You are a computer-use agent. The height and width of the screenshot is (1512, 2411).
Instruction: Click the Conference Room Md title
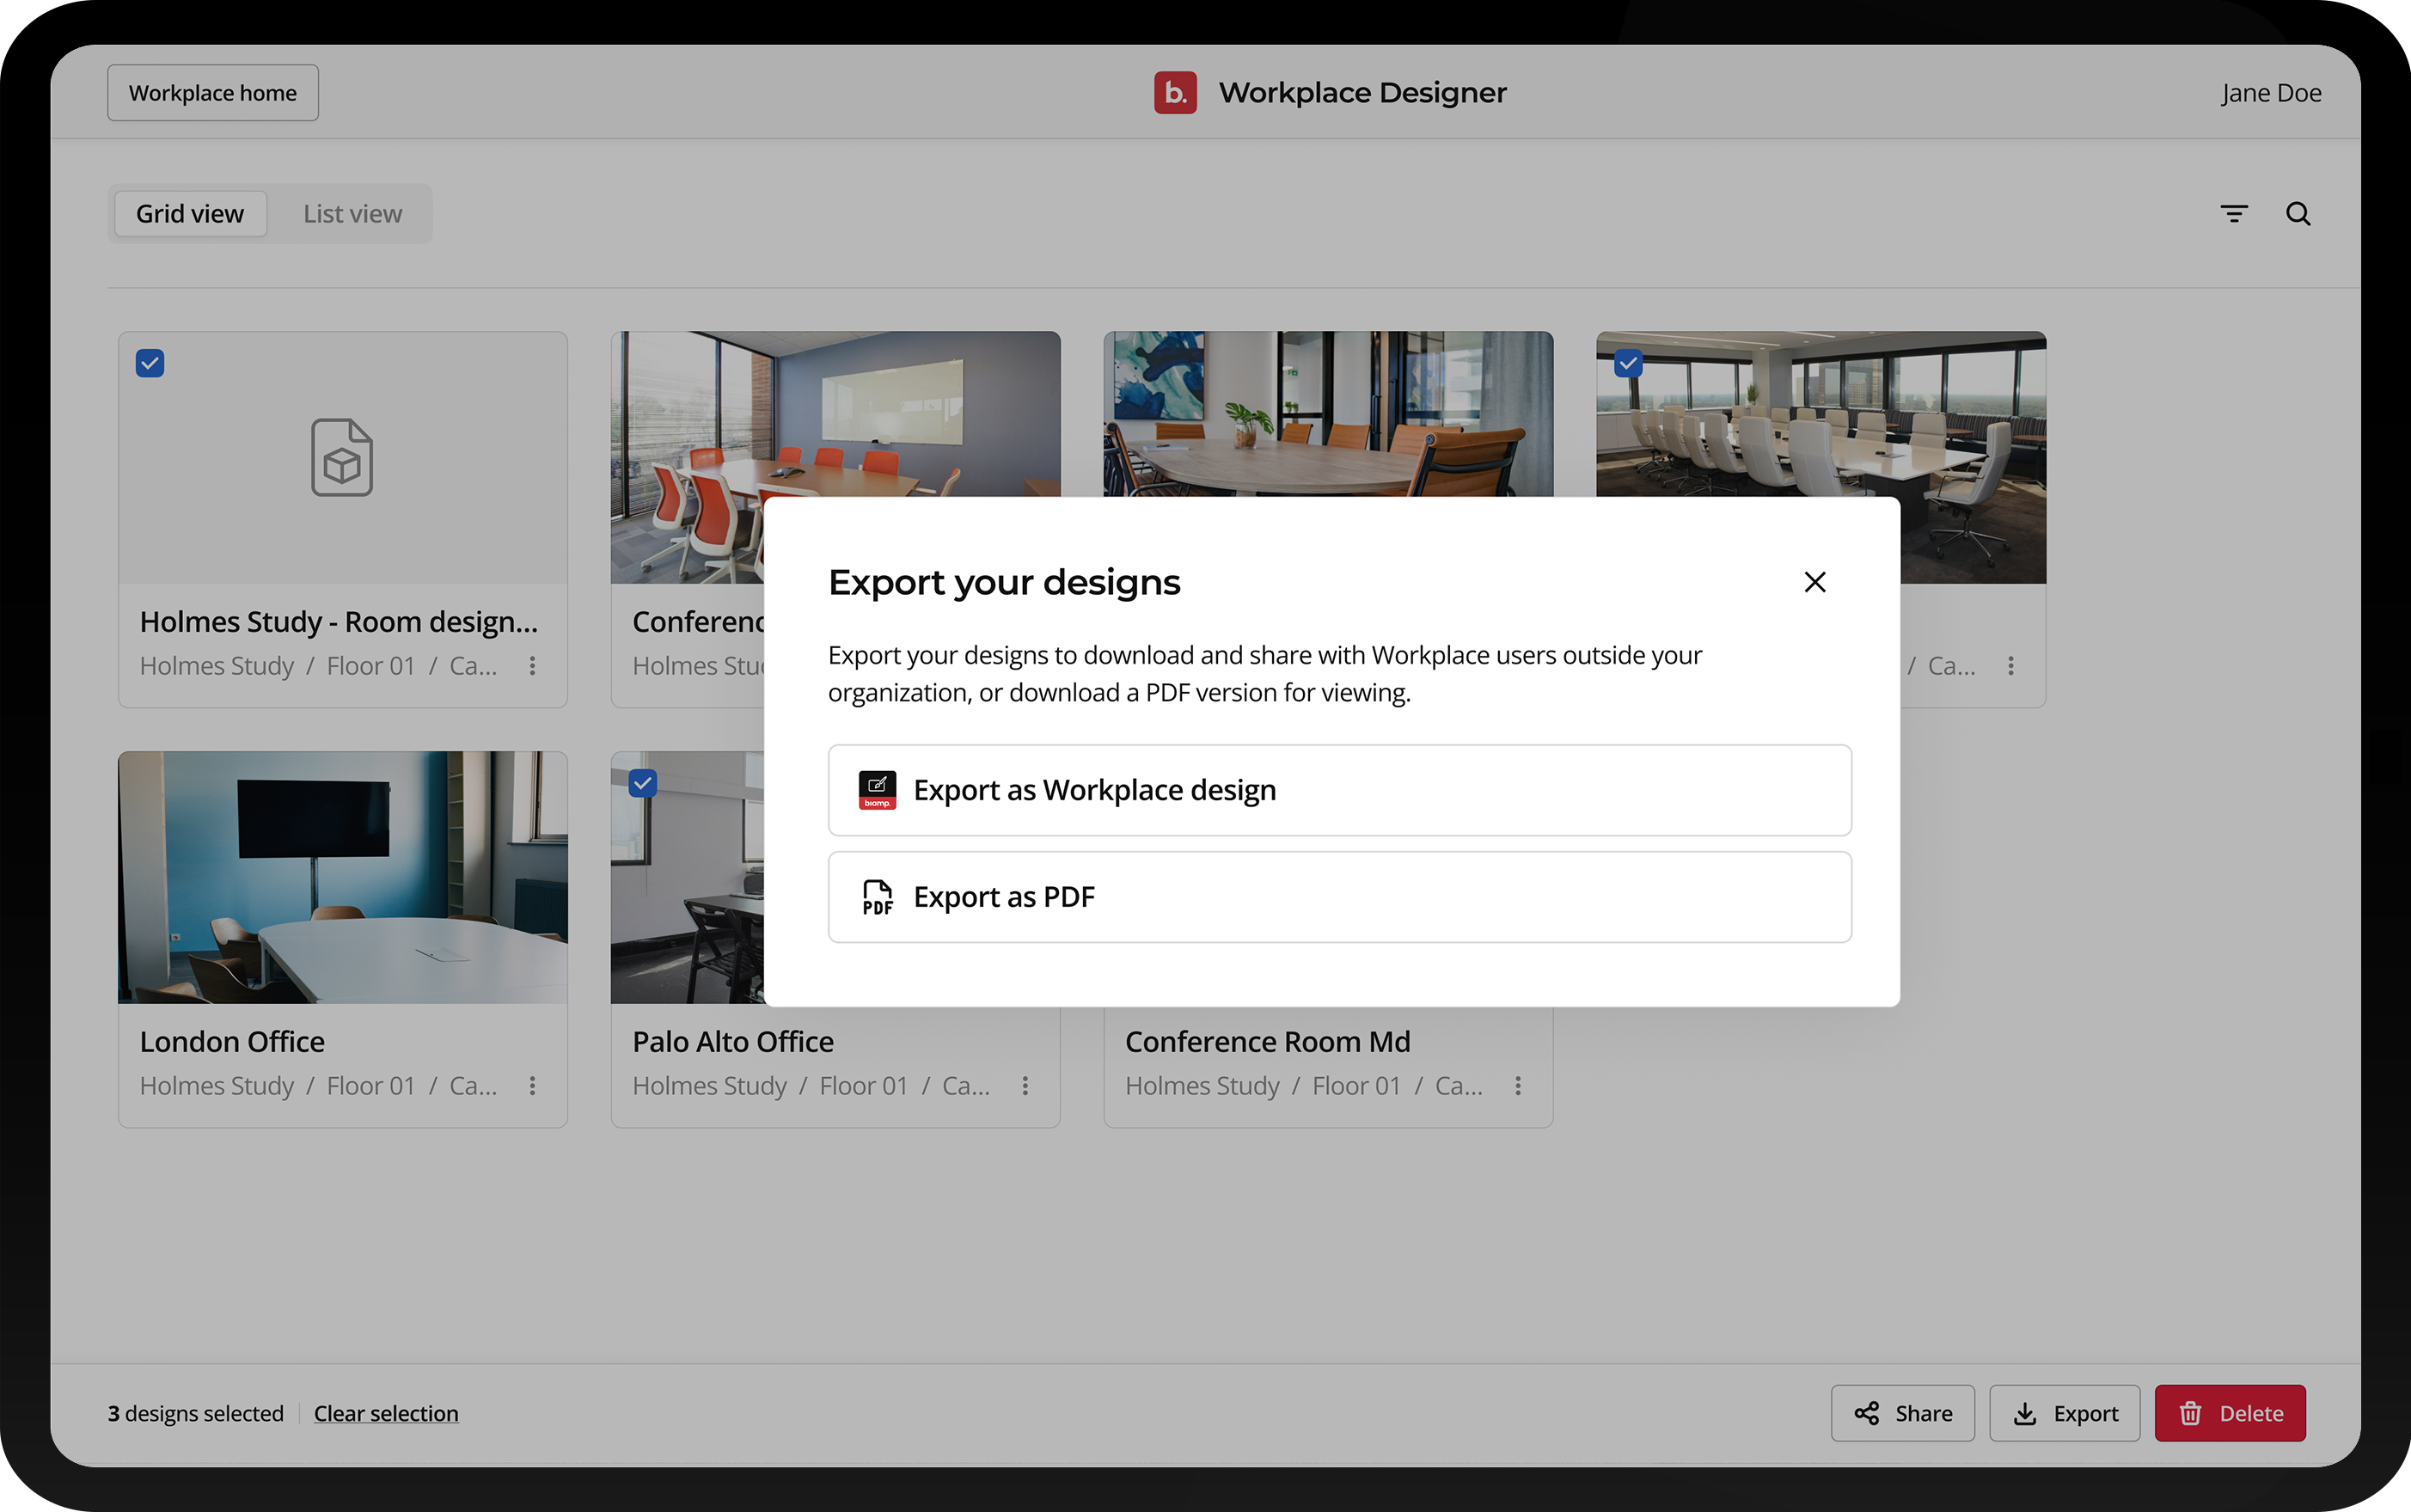click(1267, 1042)
